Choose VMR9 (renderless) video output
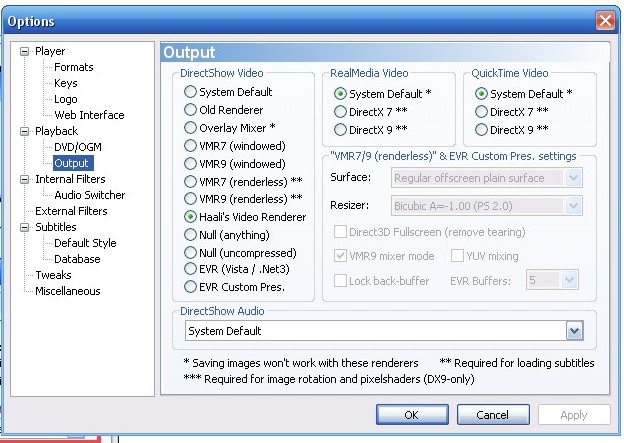This screenshot has height=443, width=624. click(190, 199)
